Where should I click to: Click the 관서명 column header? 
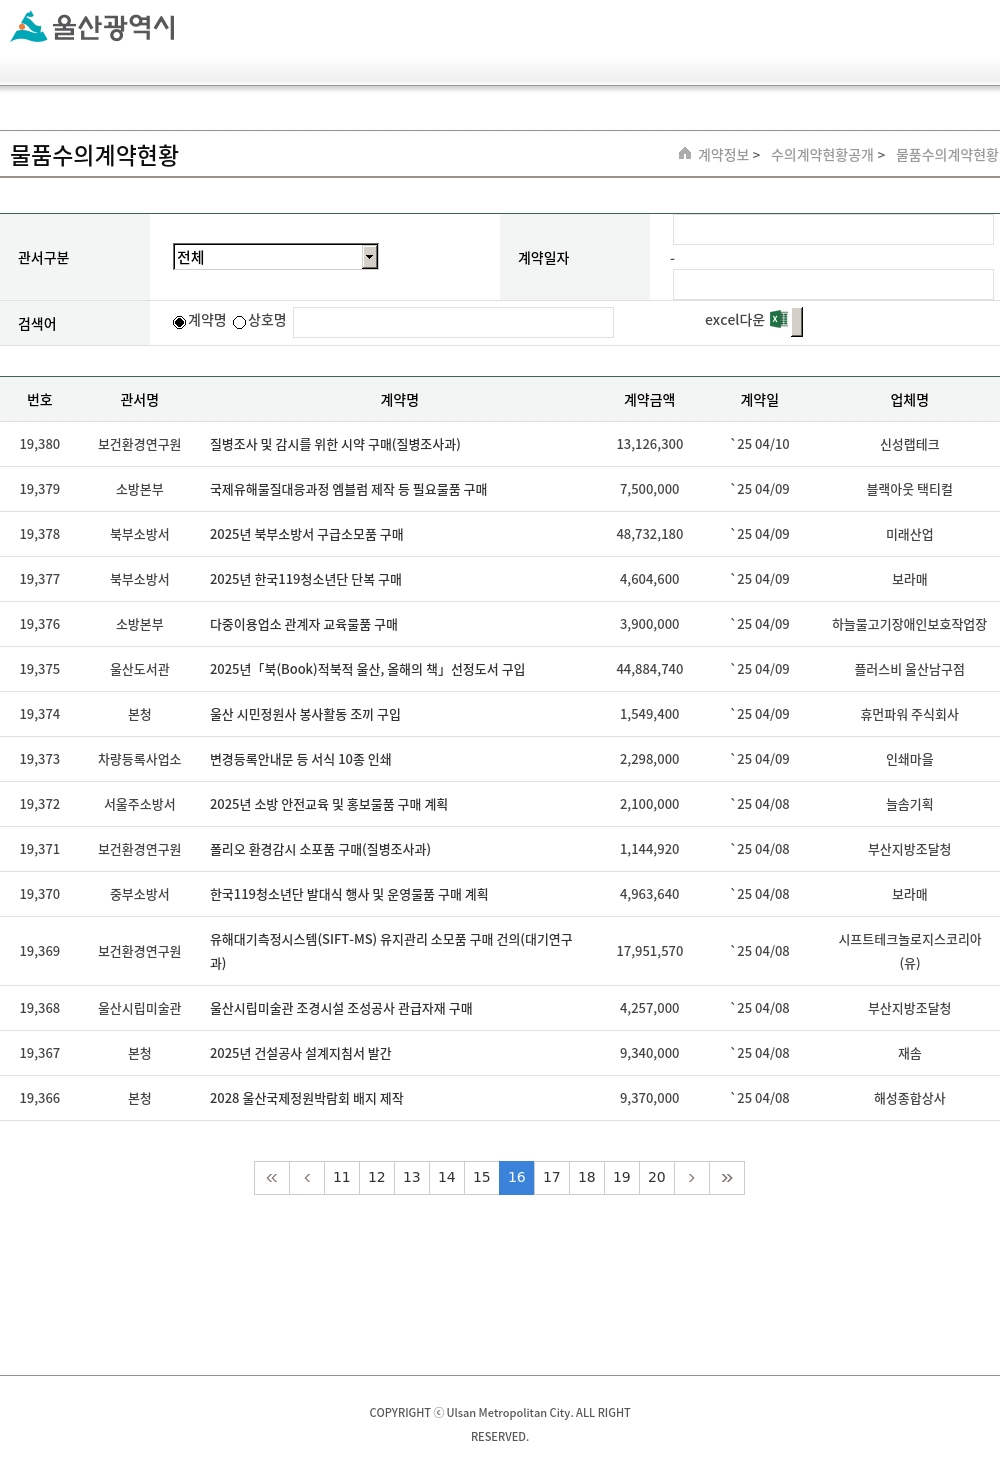point(140,400)
